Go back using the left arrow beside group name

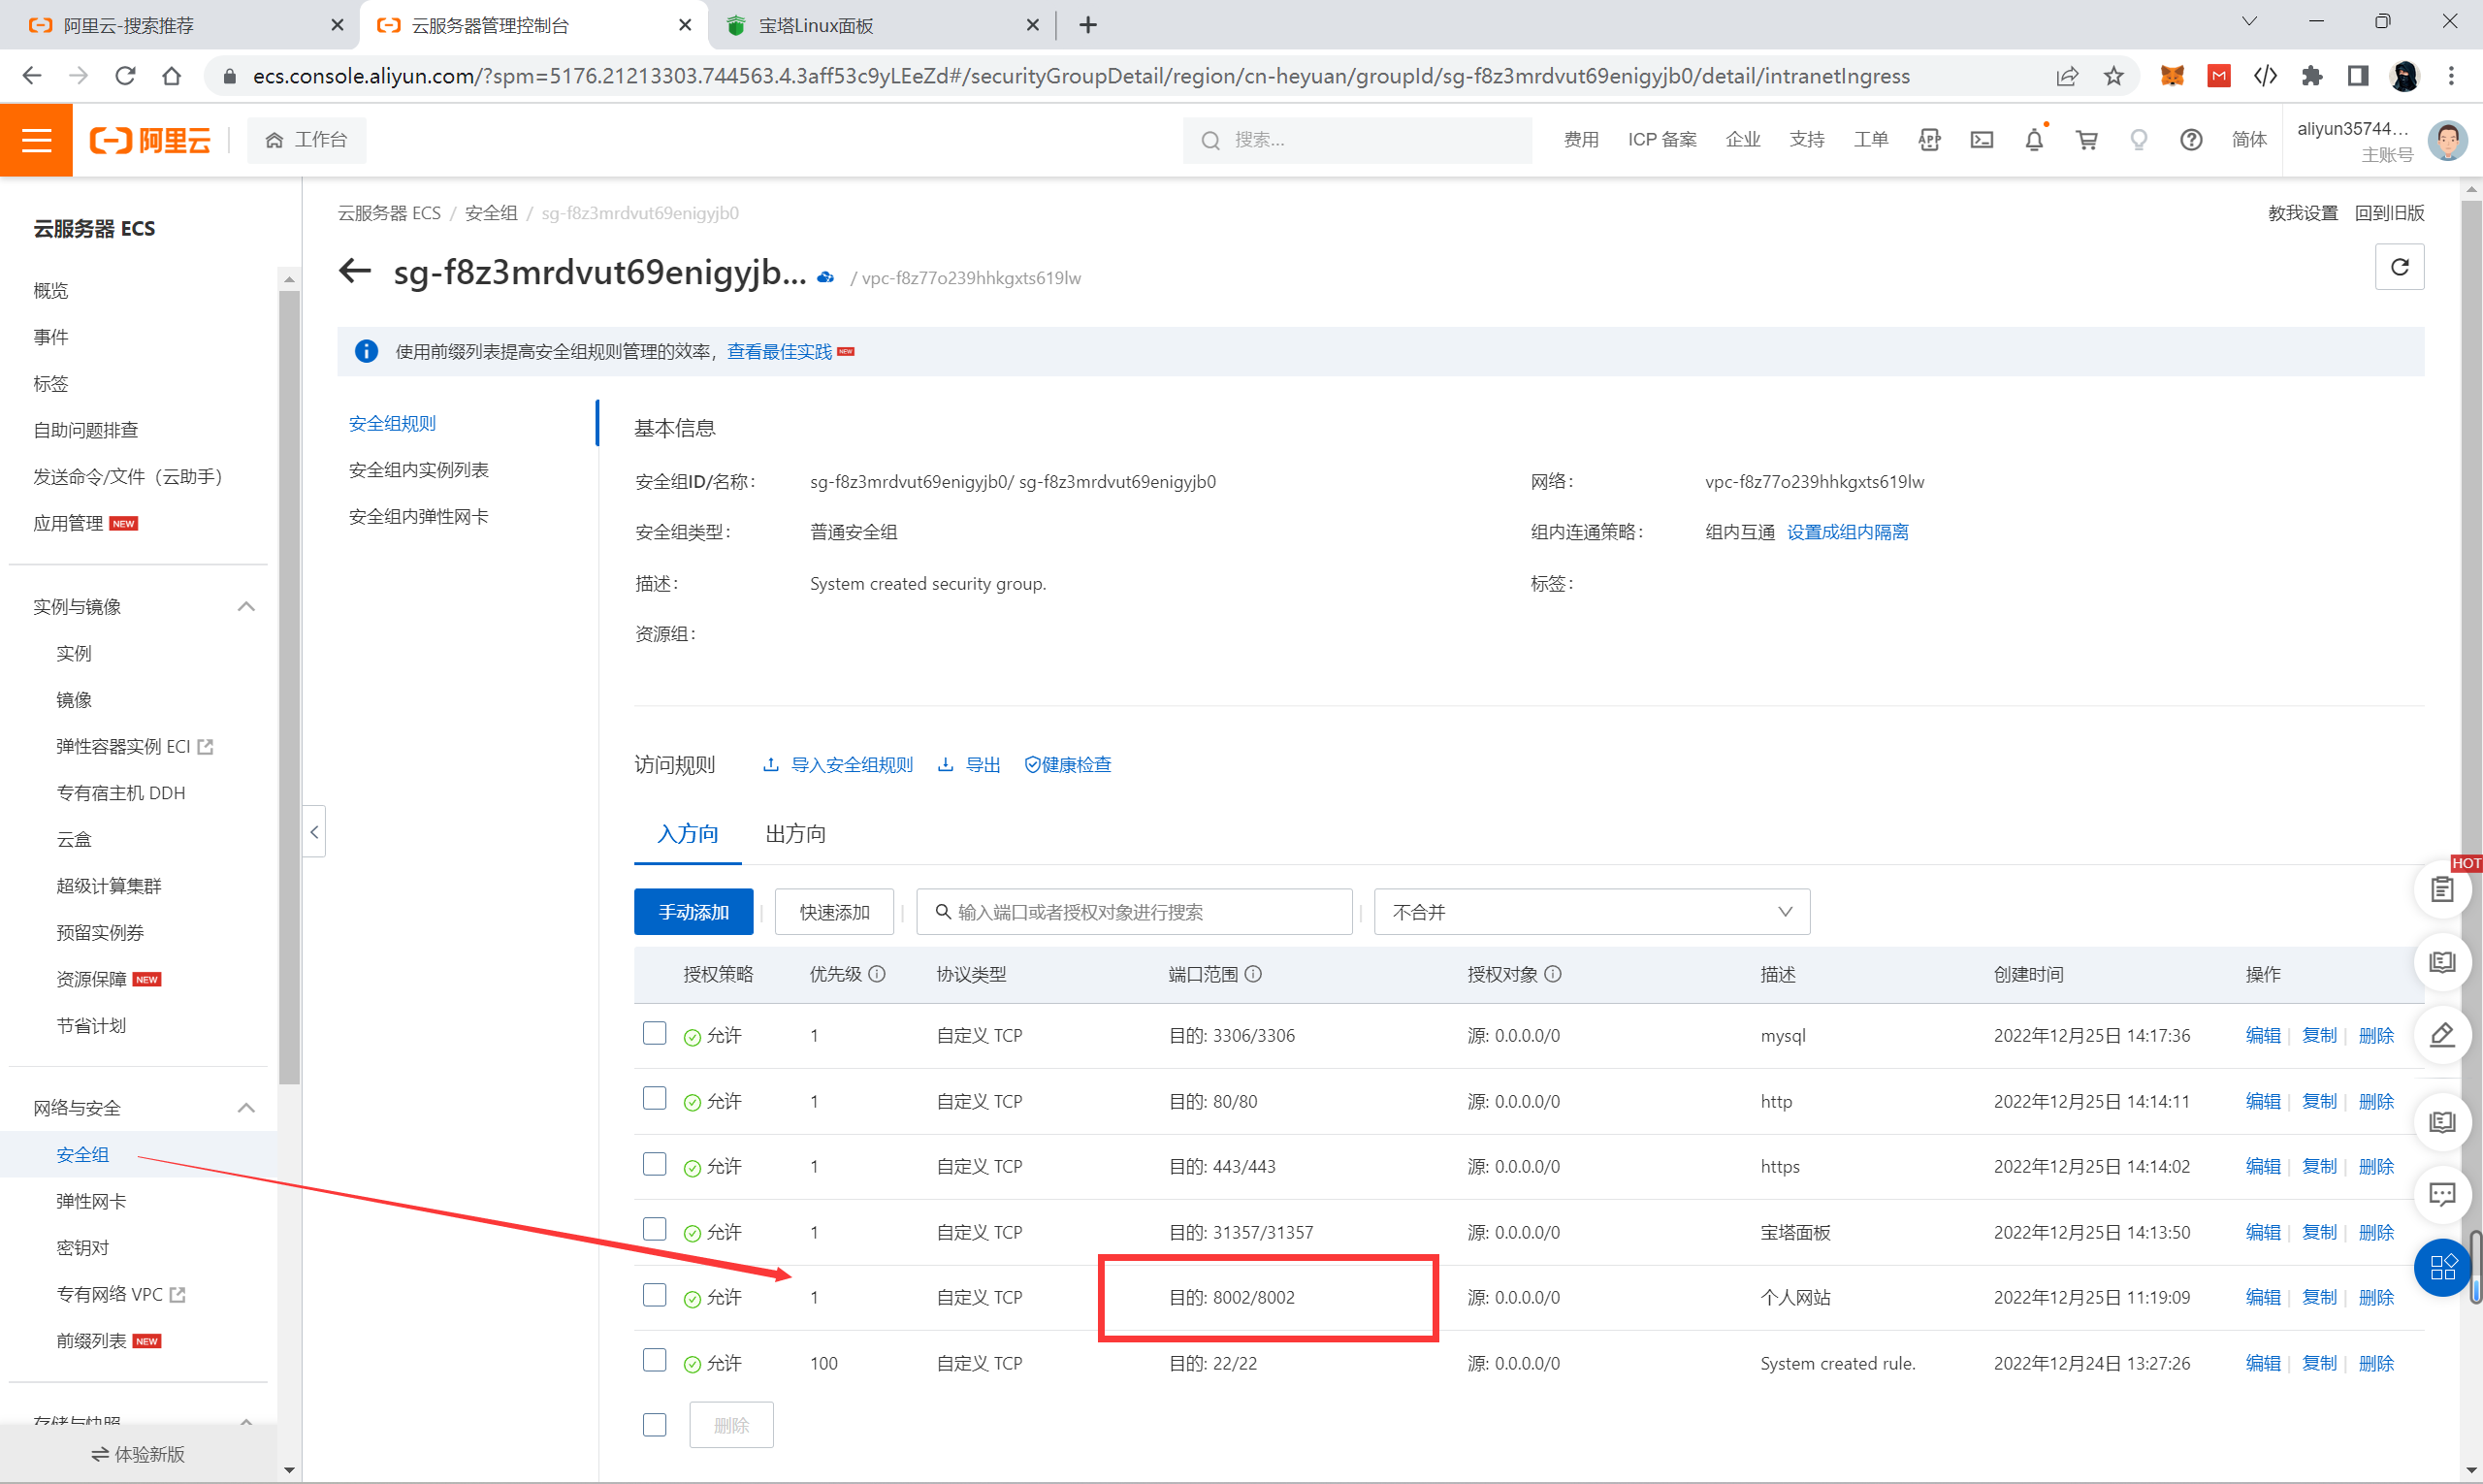[x=355, y=271]
